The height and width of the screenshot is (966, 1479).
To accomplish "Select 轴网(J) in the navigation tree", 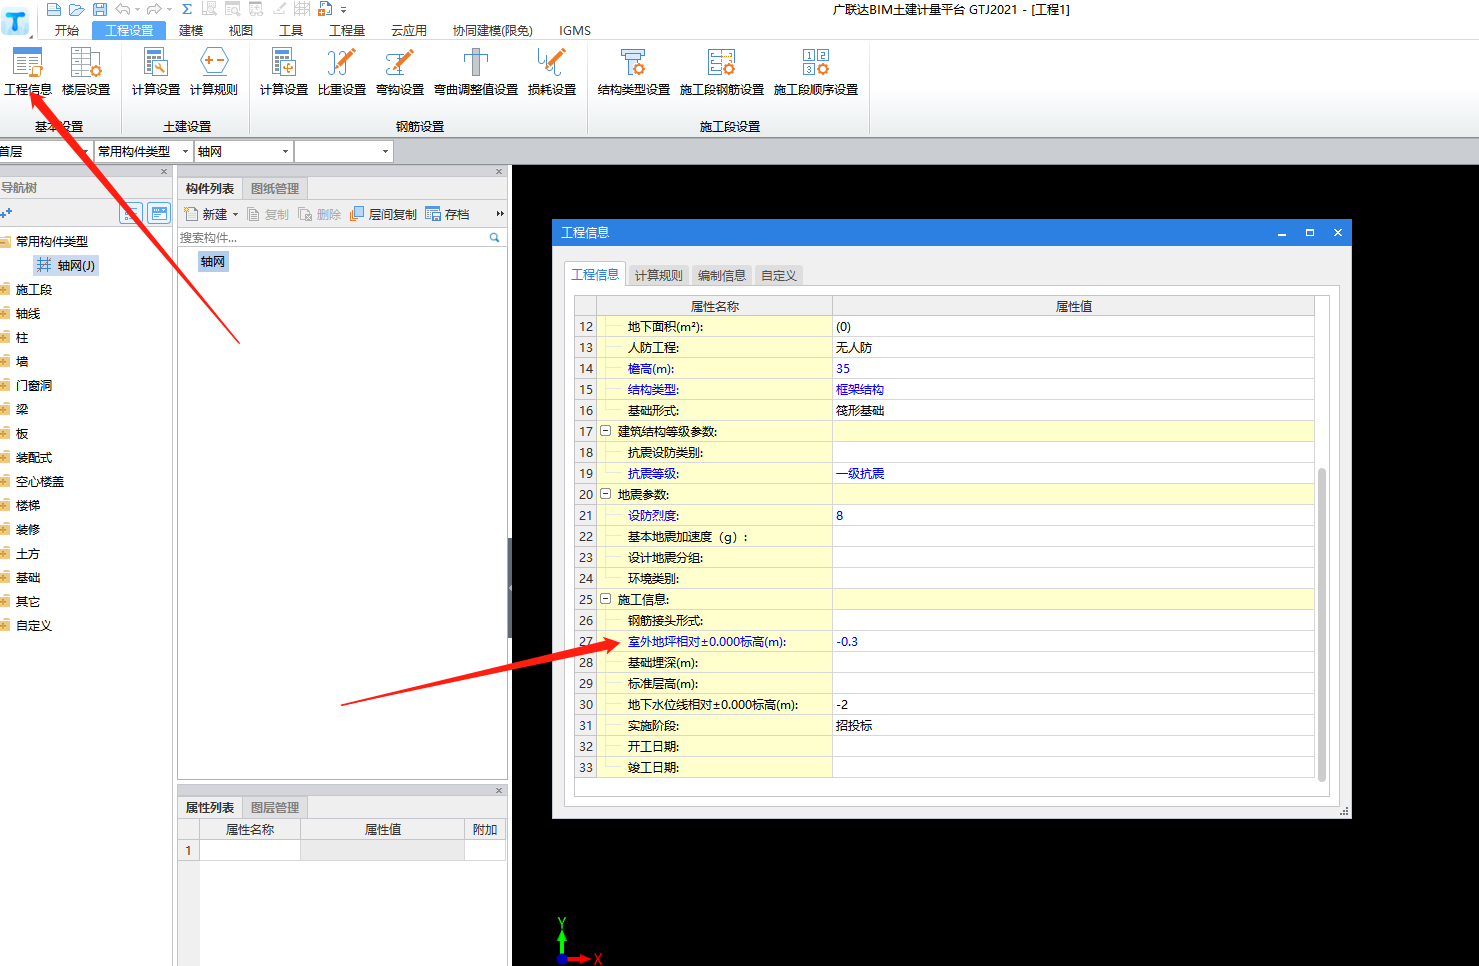I will [66, 266].
